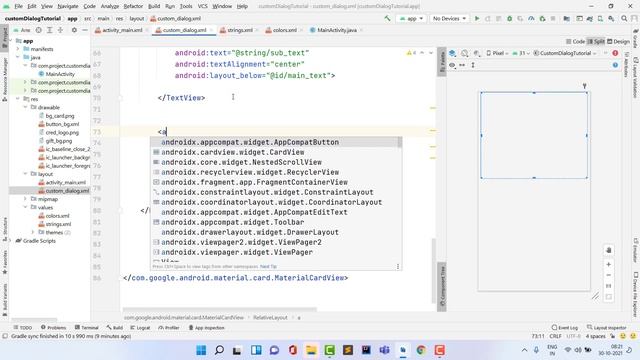Open the VCS menu
This screenshot has width=640, height=360.
[x=202, y=6]
